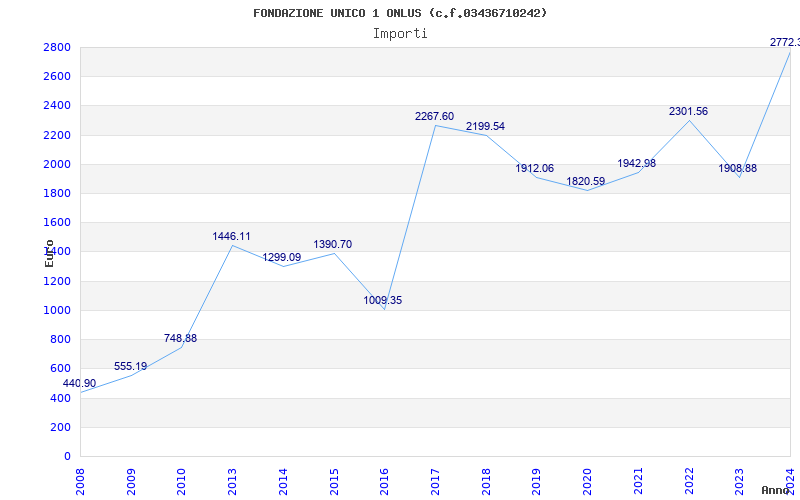Click the 0 y-axis tick label
The width and height of the screenshot is (800, 500).
(67, 457)
